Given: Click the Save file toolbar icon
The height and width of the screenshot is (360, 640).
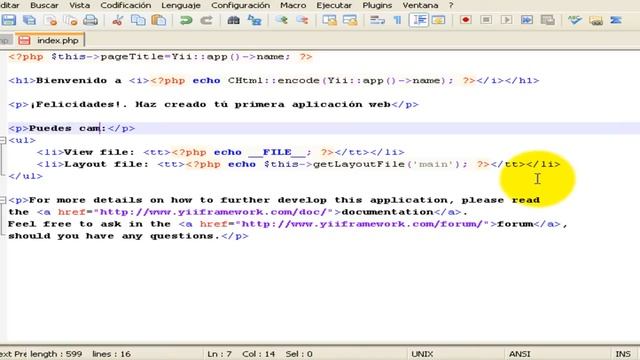Looking at the screenshot, I should tap(9, 20).
